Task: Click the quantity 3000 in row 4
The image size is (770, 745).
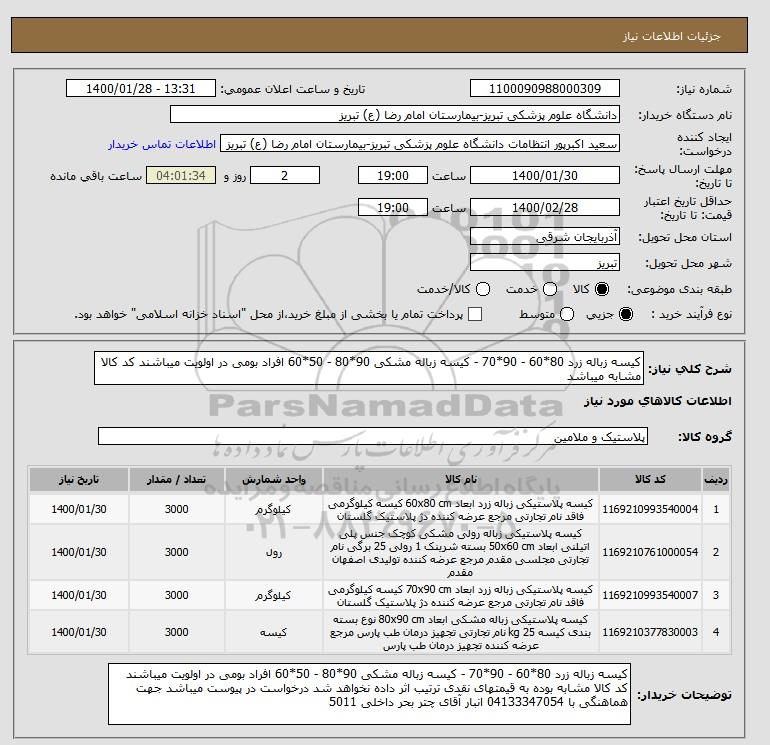Action: pyautogui.click(x=177, y=632)
